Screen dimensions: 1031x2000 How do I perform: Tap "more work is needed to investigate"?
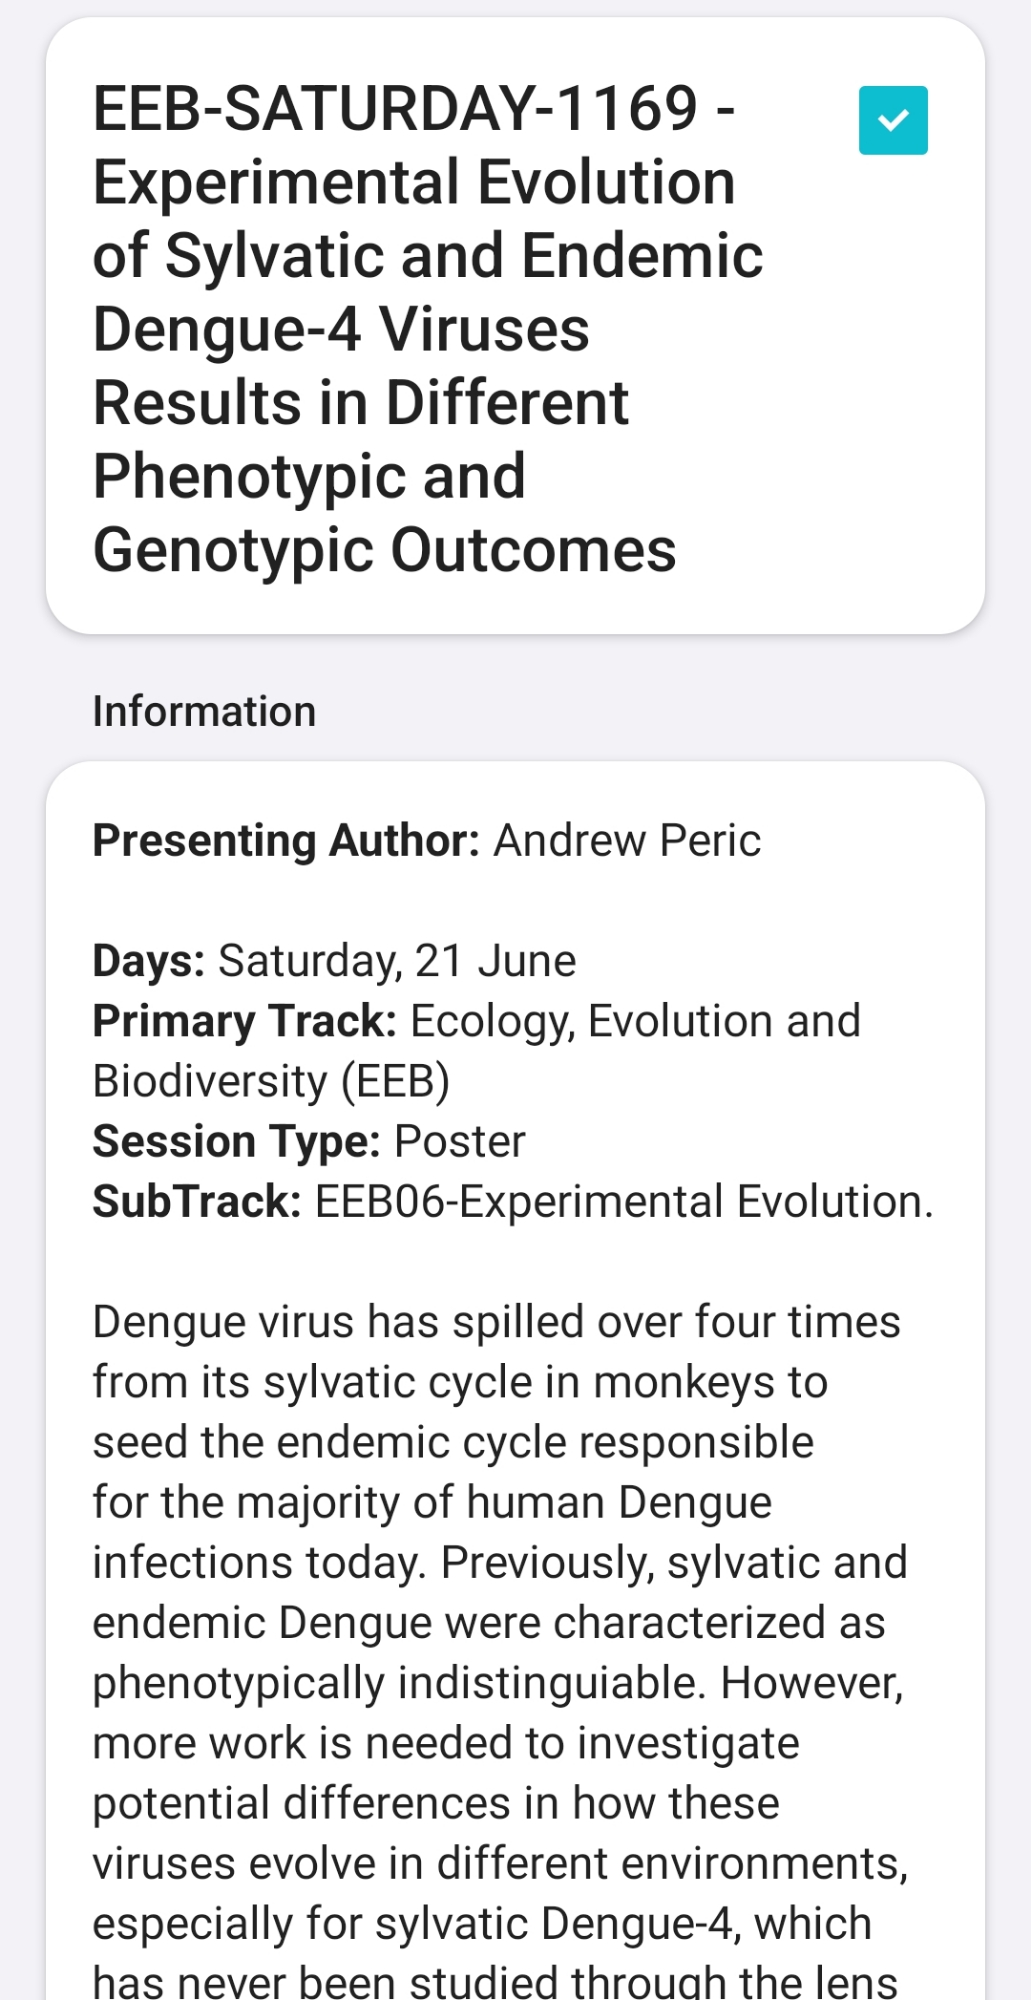446,1743
